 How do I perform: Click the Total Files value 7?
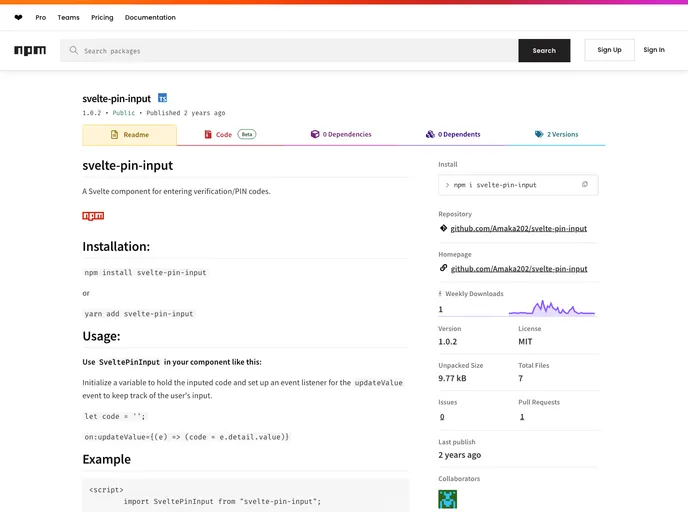tap(520, 378)
